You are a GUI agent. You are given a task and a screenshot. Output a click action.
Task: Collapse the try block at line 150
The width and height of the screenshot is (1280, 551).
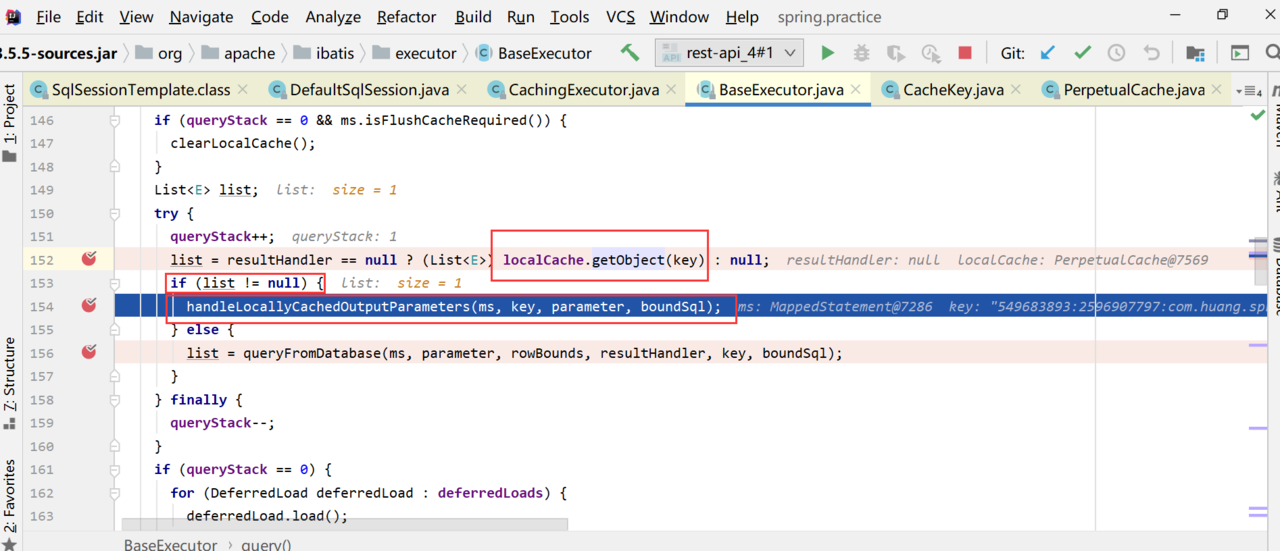pos(115,213)
